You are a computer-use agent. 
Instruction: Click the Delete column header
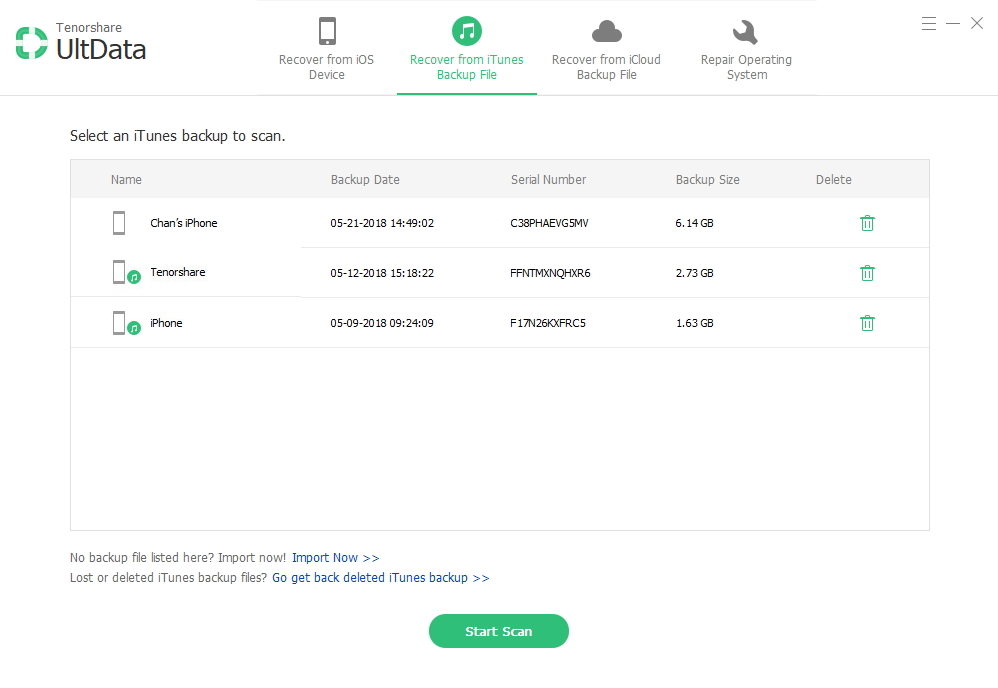[834, 179]
